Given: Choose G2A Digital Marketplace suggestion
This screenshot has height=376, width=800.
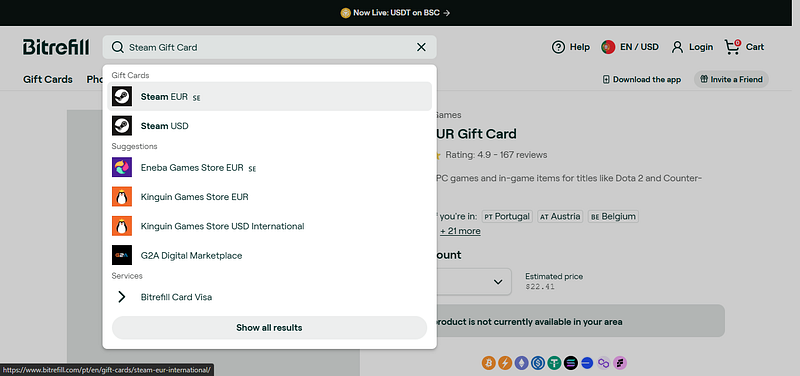Looking at the screenshot, I should (x=269, y=256).
